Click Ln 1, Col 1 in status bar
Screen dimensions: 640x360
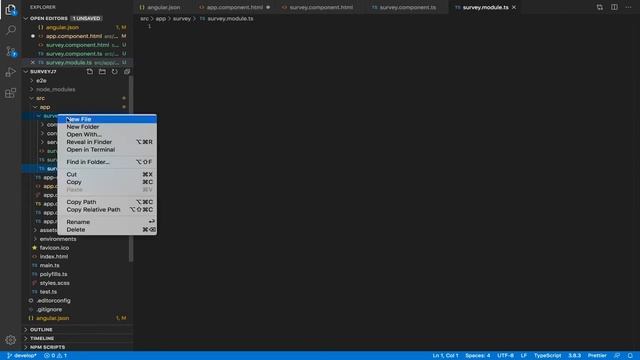[x=445, y=356]
